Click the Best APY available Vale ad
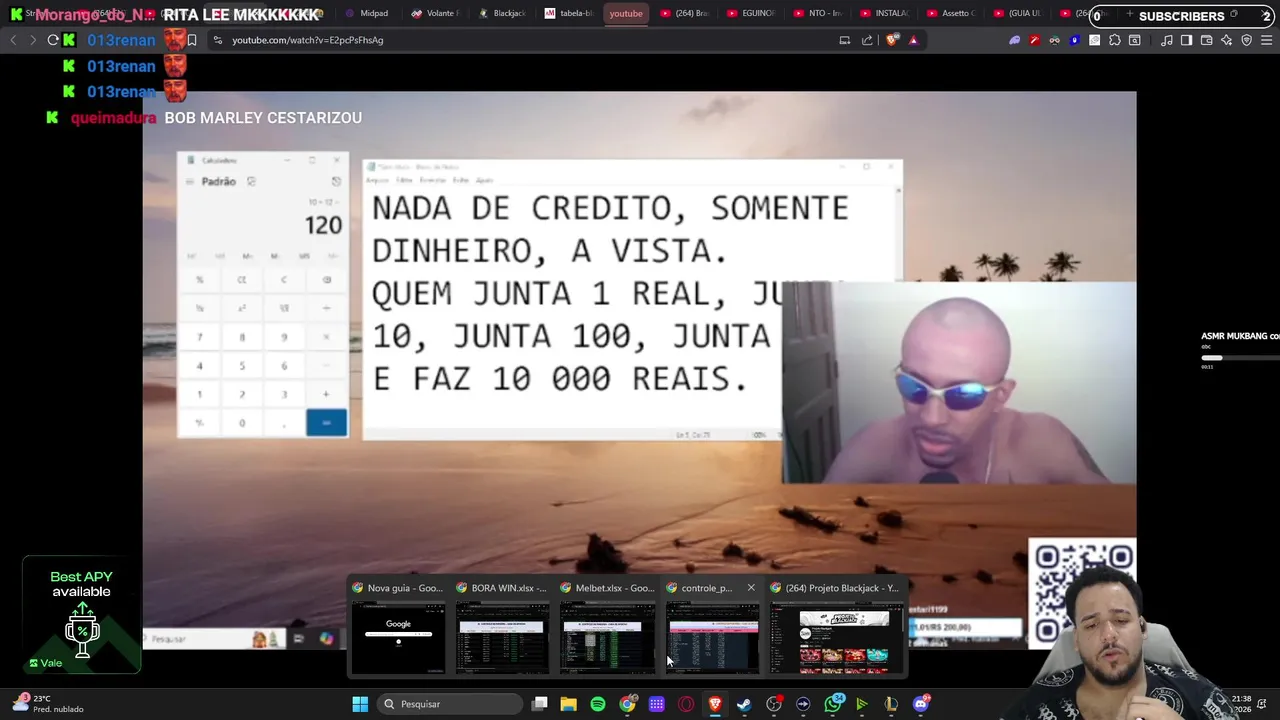 [x=82, y=615]
